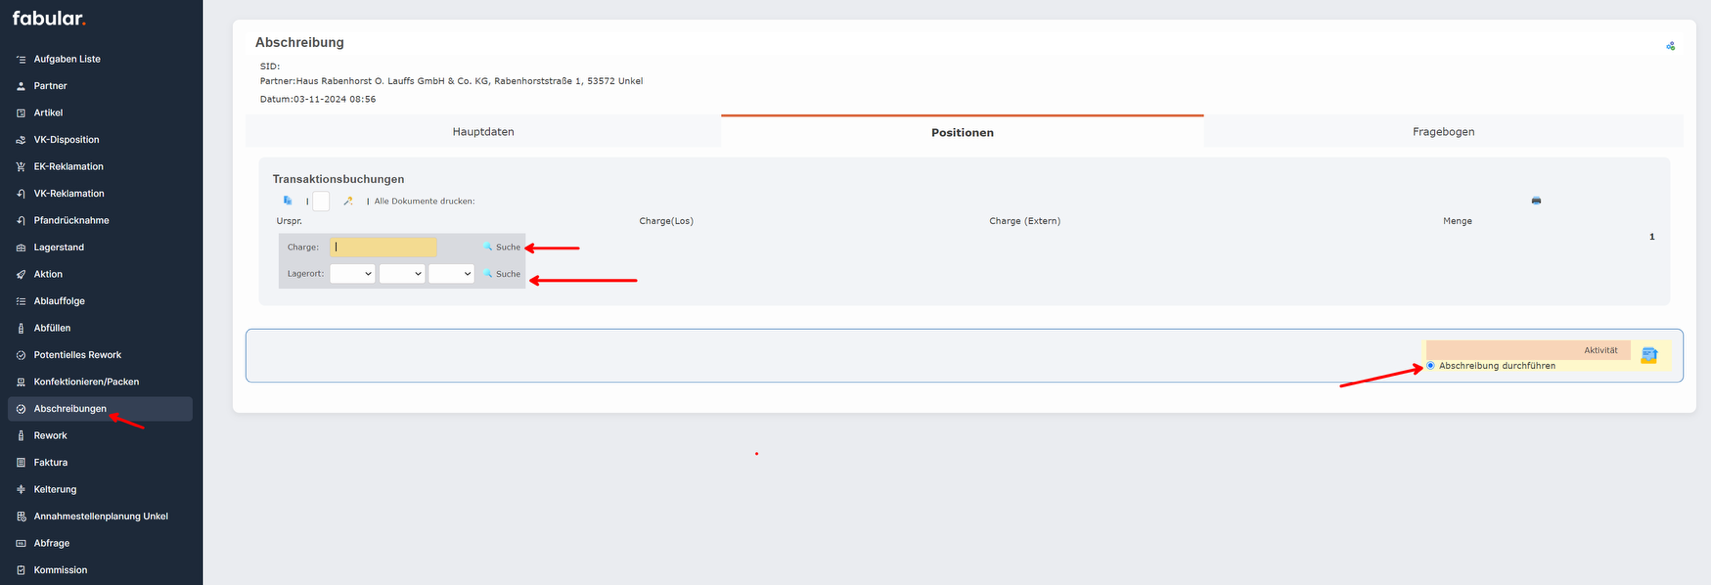Click the Aktion rocket icon in the sidebar
This screenshot has height=585, width=1711.
point(21,274)
